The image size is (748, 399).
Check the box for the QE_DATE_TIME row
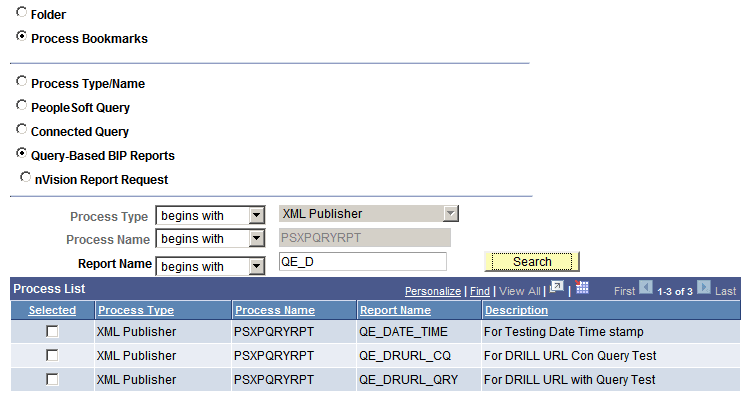52,331
